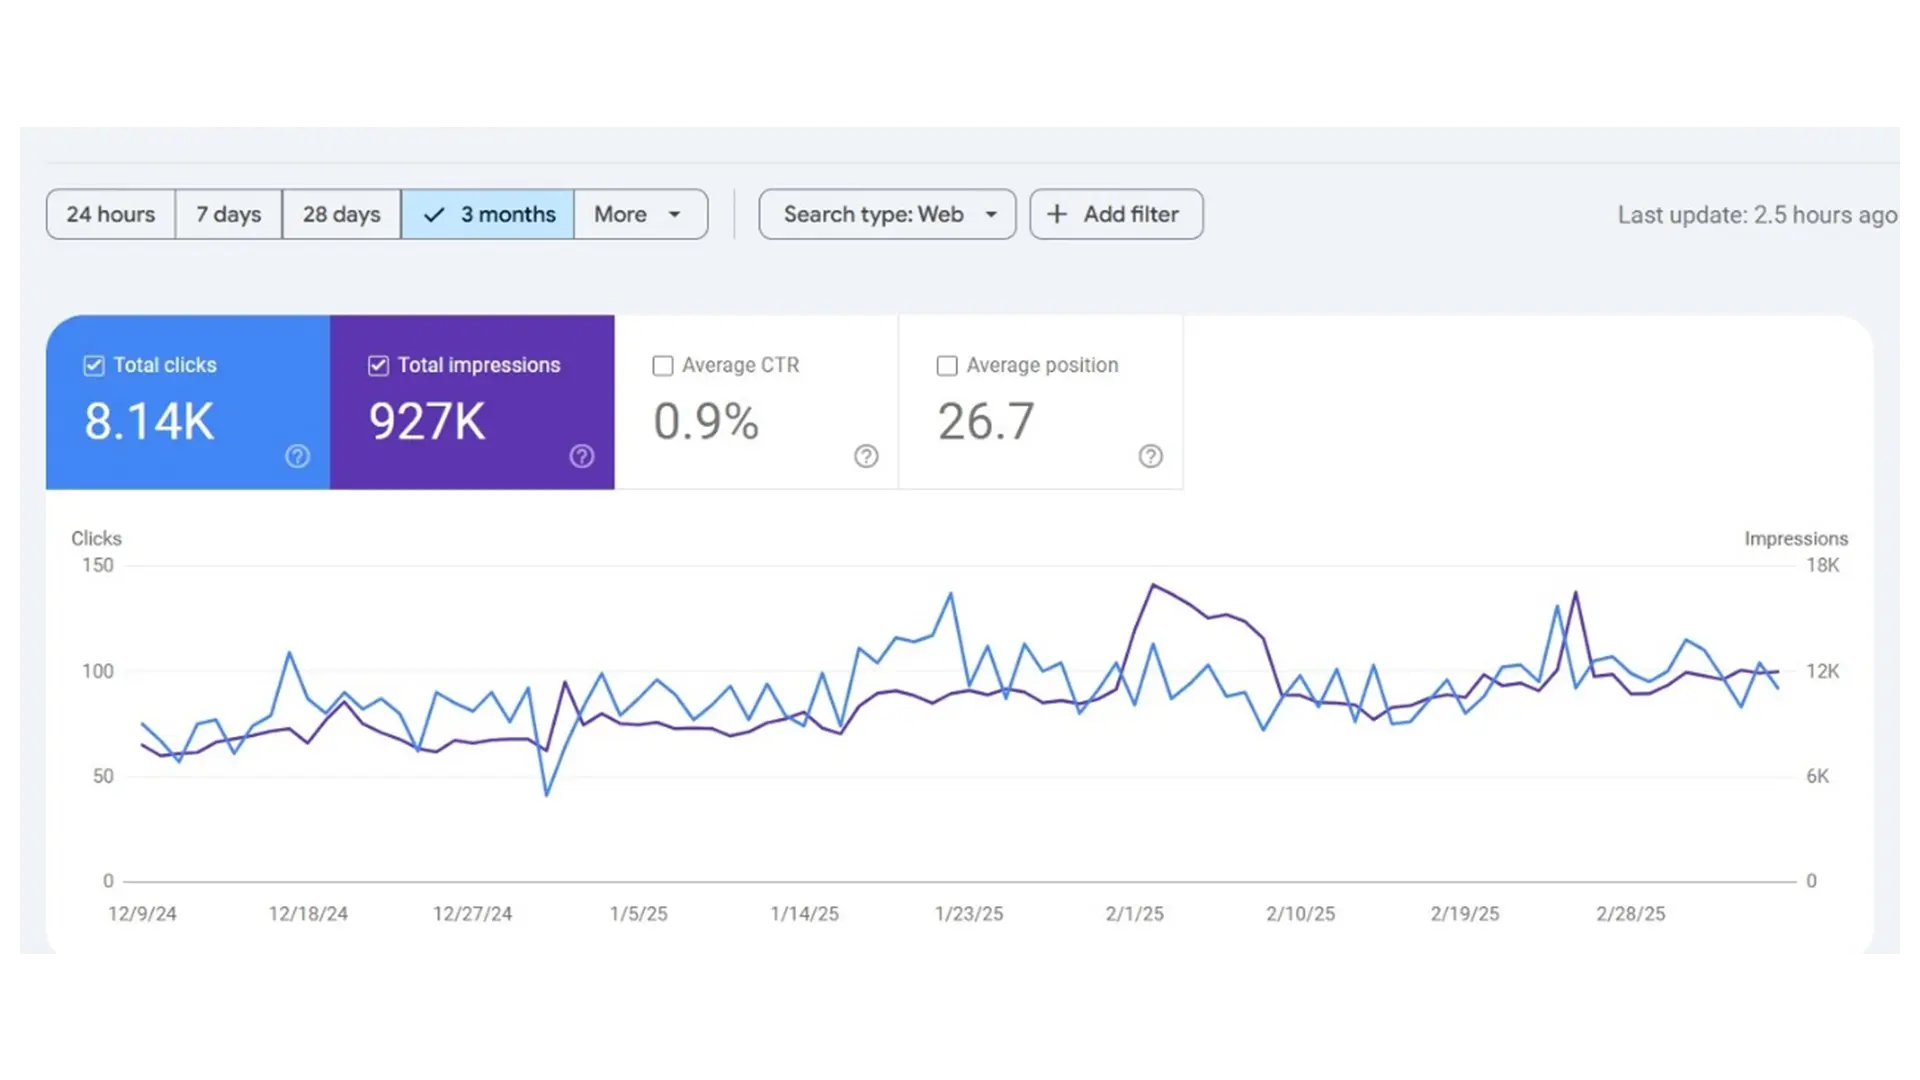Screen dimensions: 1920x1080
Task: Click the 1/23/25 date axis label
Action: coord(969,914)
